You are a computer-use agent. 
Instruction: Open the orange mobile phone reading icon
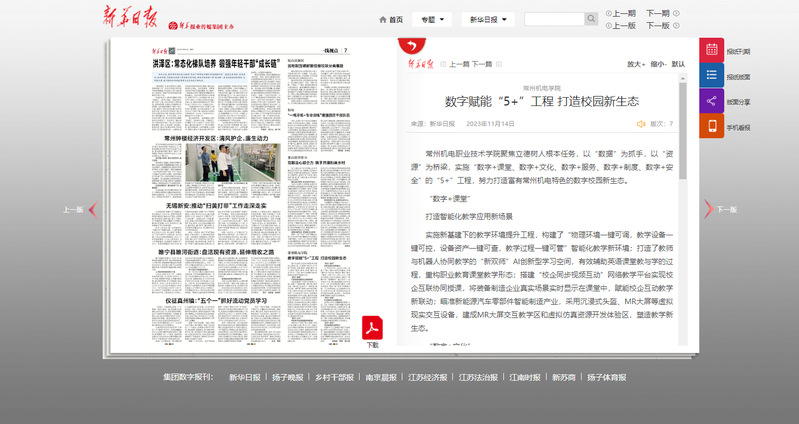click(711, 126)
